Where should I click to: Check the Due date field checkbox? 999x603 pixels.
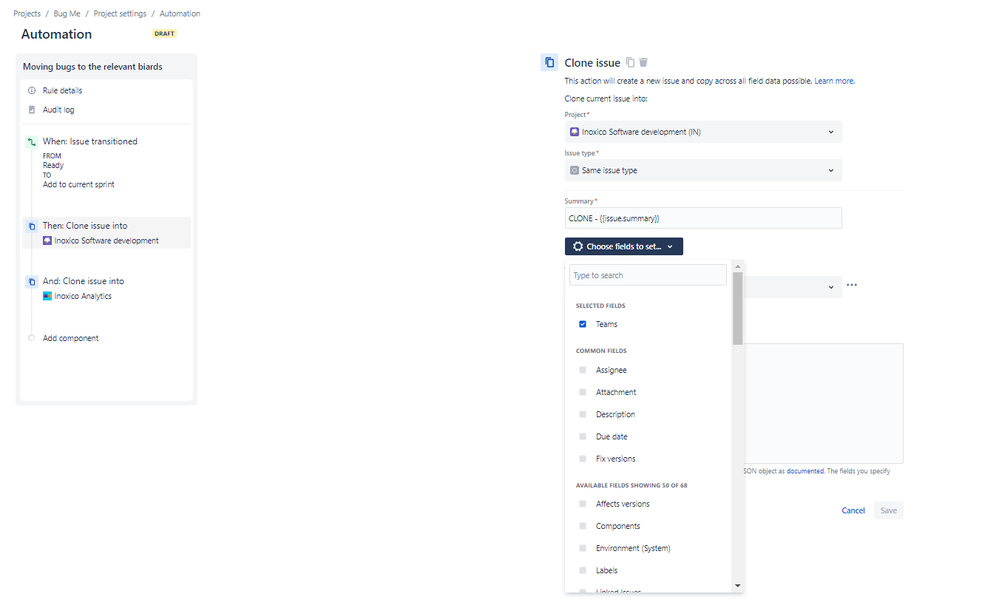[x=582, y=437]
